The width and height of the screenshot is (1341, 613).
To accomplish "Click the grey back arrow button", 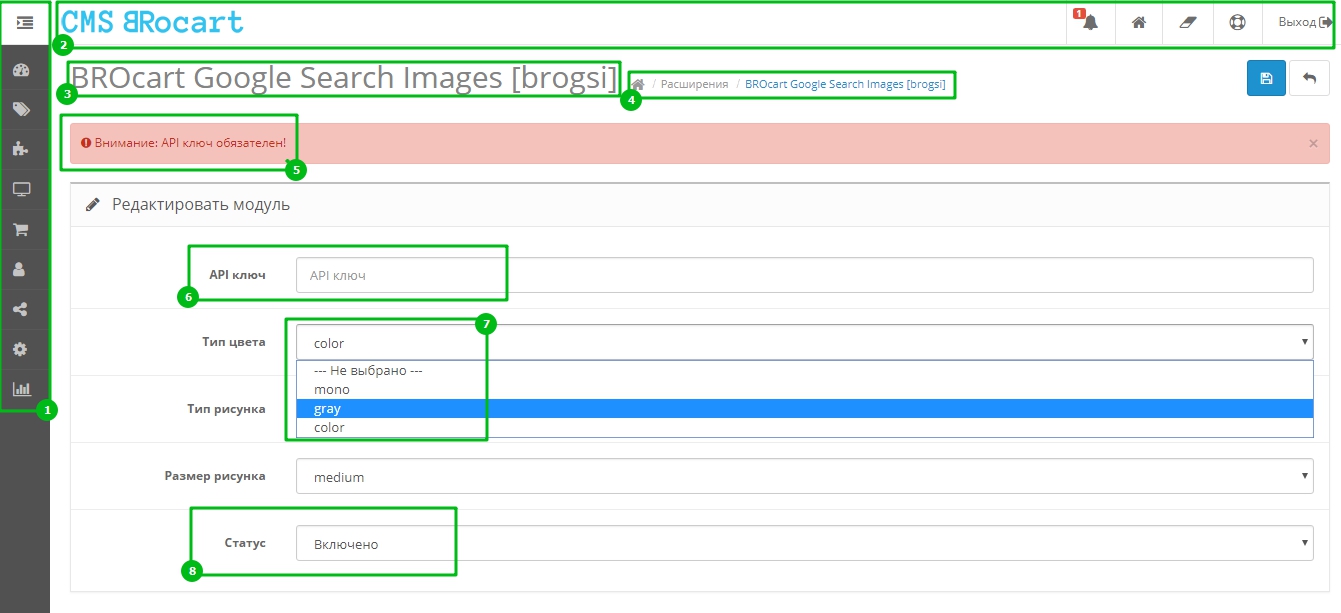I will pyautogui.click(x=1309, y=78).
